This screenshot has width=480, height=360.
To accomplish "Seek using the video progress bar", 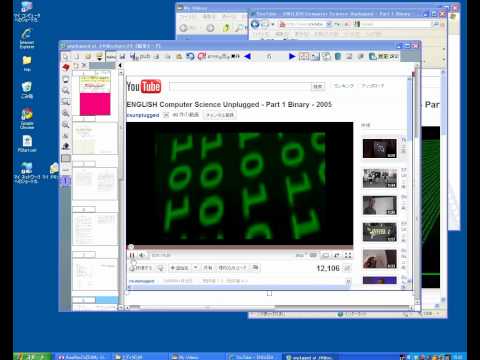I will (239, 247).
